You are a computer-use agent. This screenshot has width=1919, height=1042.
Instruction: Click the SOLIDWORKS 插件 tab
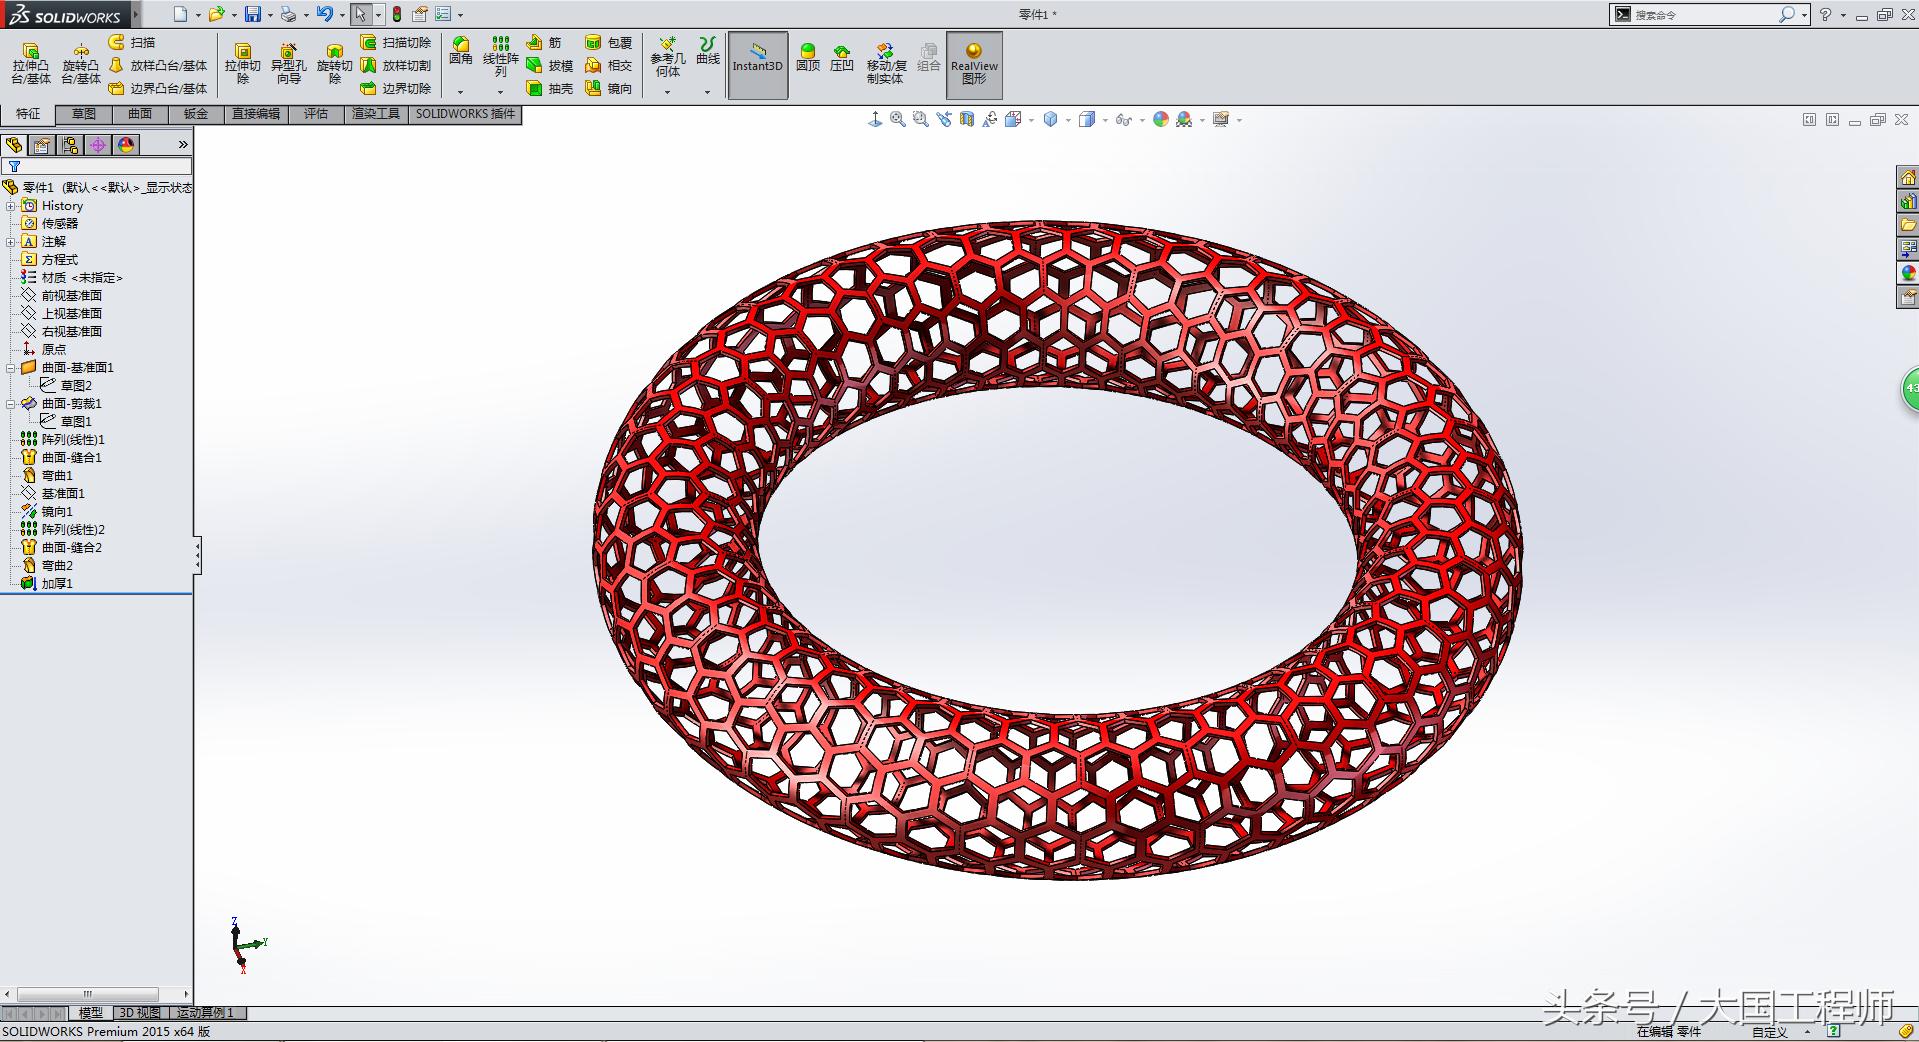pos(464,113)
